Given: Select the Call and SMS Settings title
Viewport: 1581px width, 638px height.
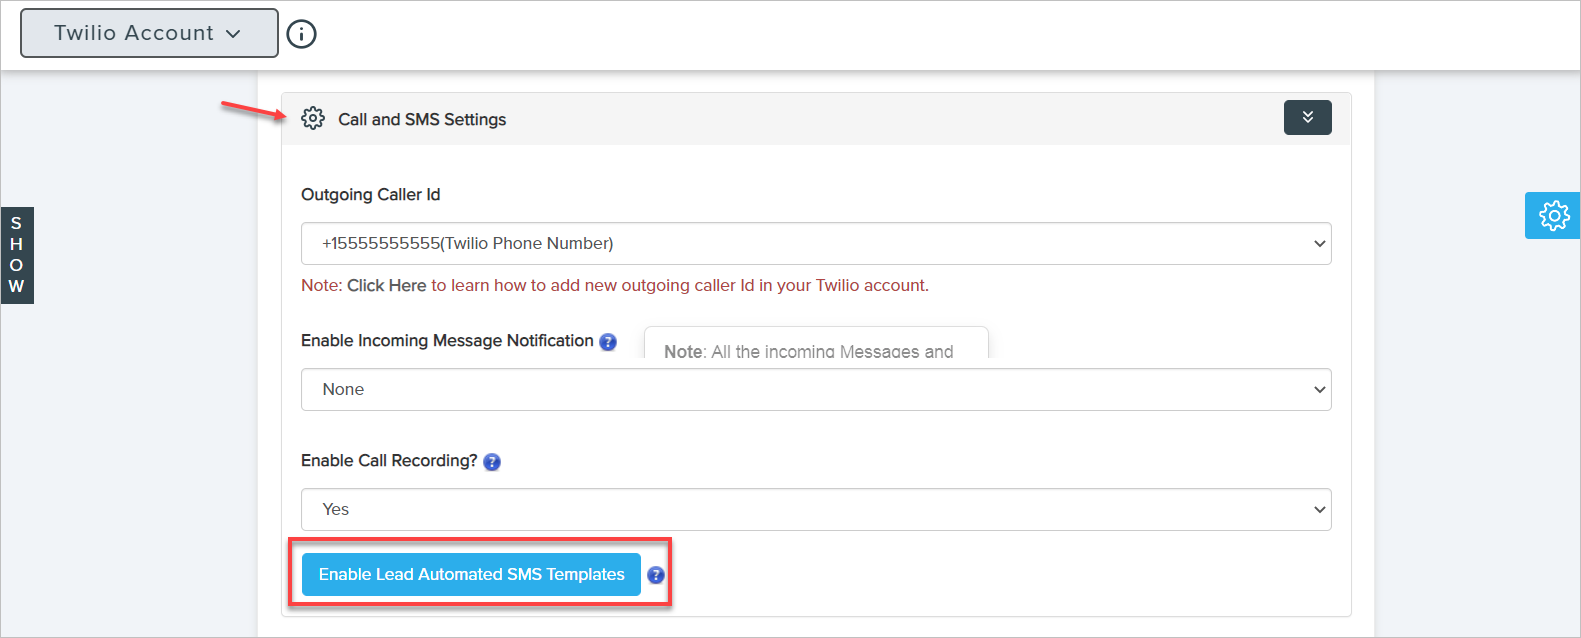Looking at the screenshot, I should (422, 120).
